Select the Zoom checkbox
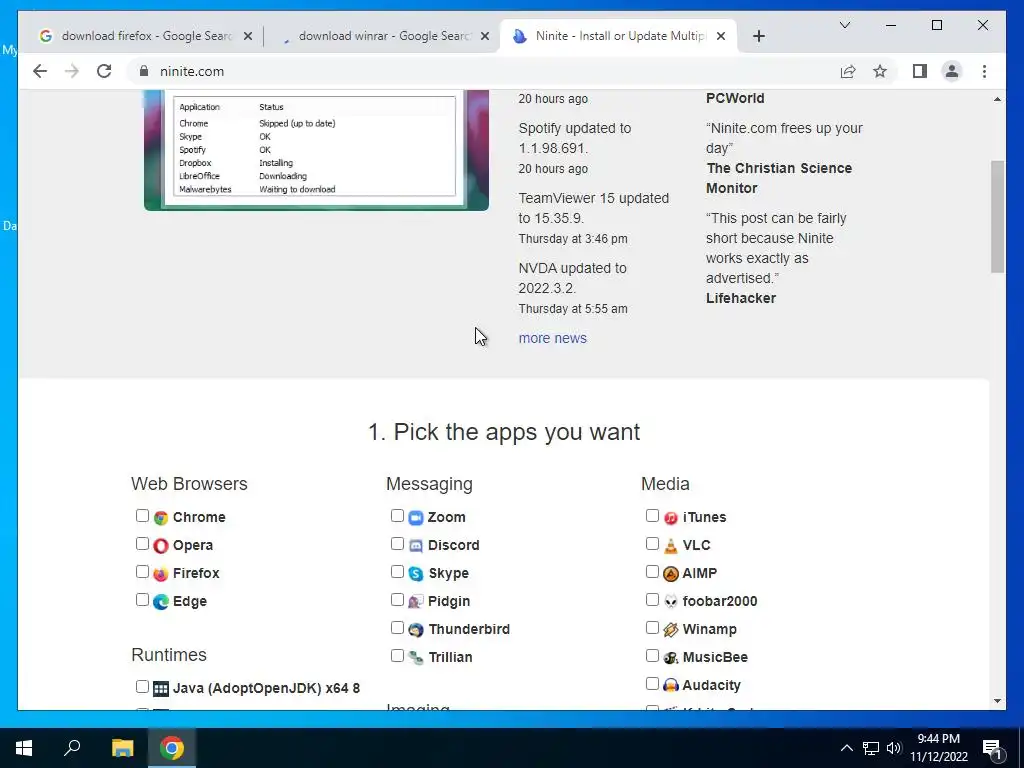The image size is (1024, 768). [x=397, y=516]
